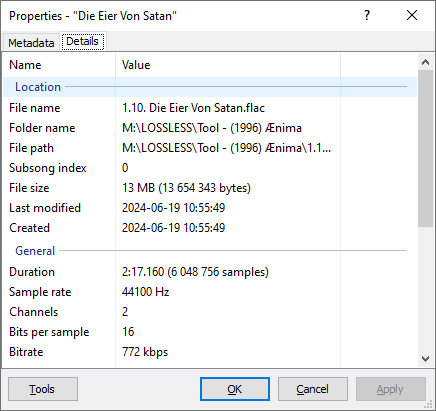This screenshot has height=411, width=436.
Task: Switch to the Metadata tab
Action: coord(31,43)
